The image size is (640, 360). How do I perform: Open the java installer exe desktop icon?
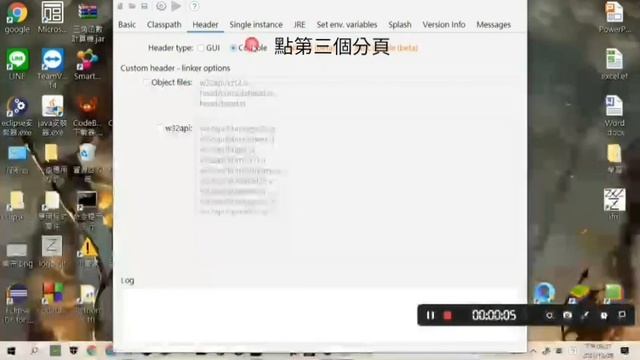[x=52, y=116]
